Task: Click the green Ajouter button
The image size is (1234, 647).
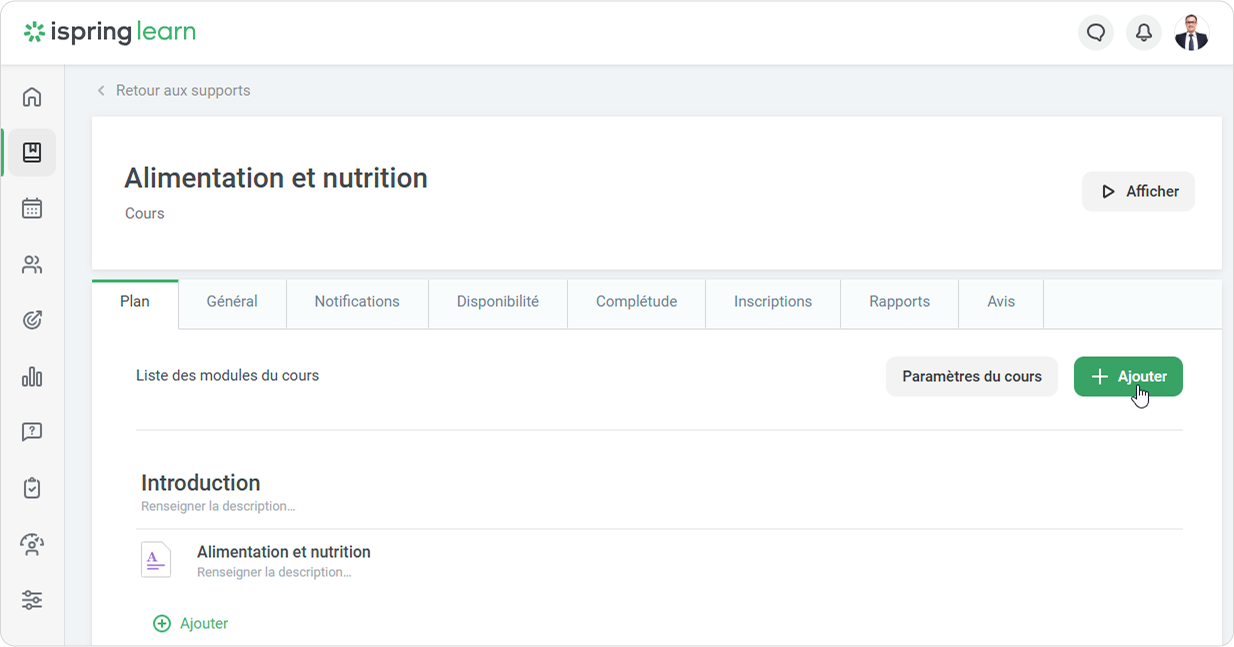Action: (1128, 377)
